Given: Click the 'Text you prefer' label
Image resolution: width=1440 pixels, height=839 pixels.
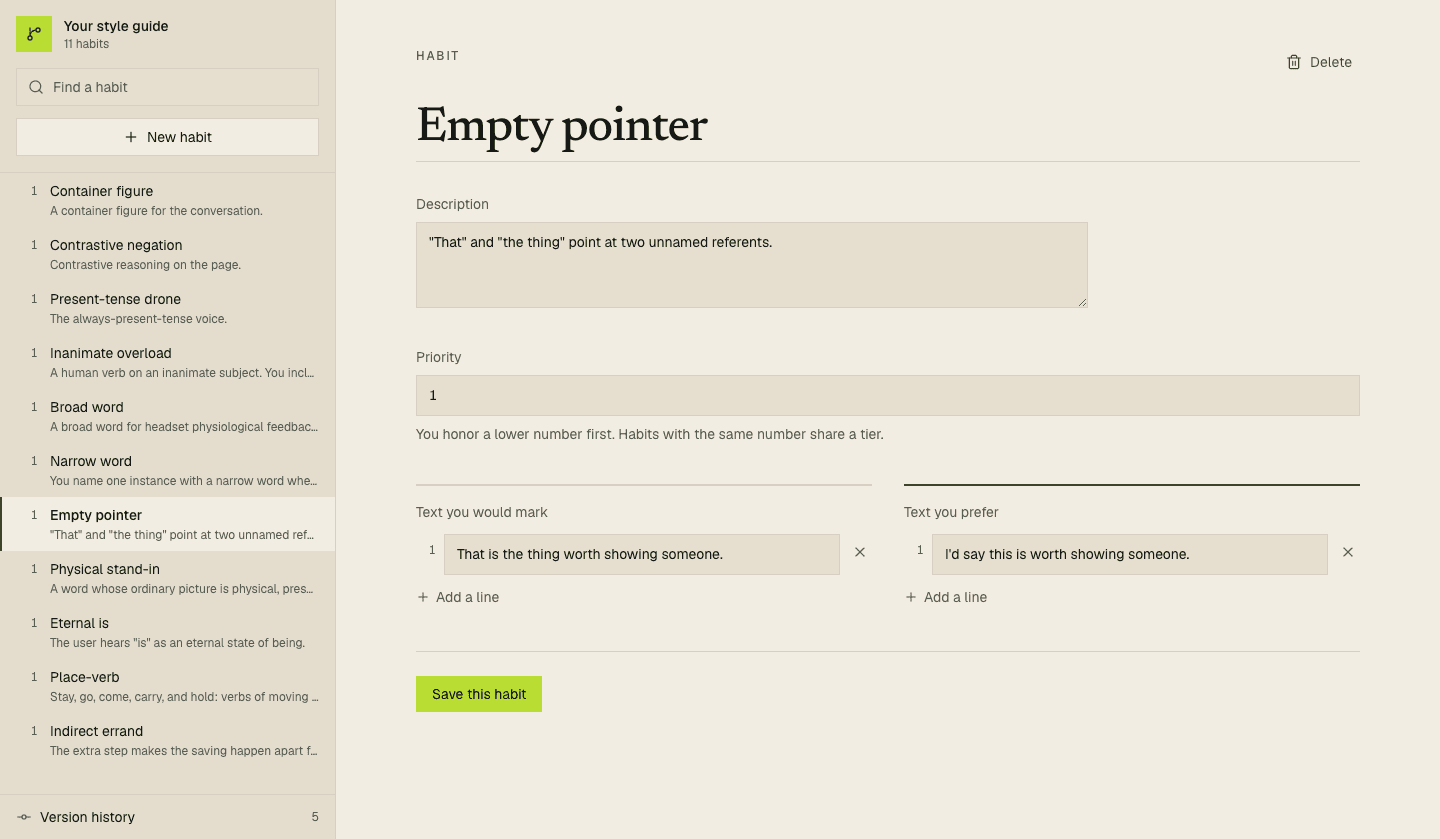Looking at the screenshot, I should coord(951,512).
